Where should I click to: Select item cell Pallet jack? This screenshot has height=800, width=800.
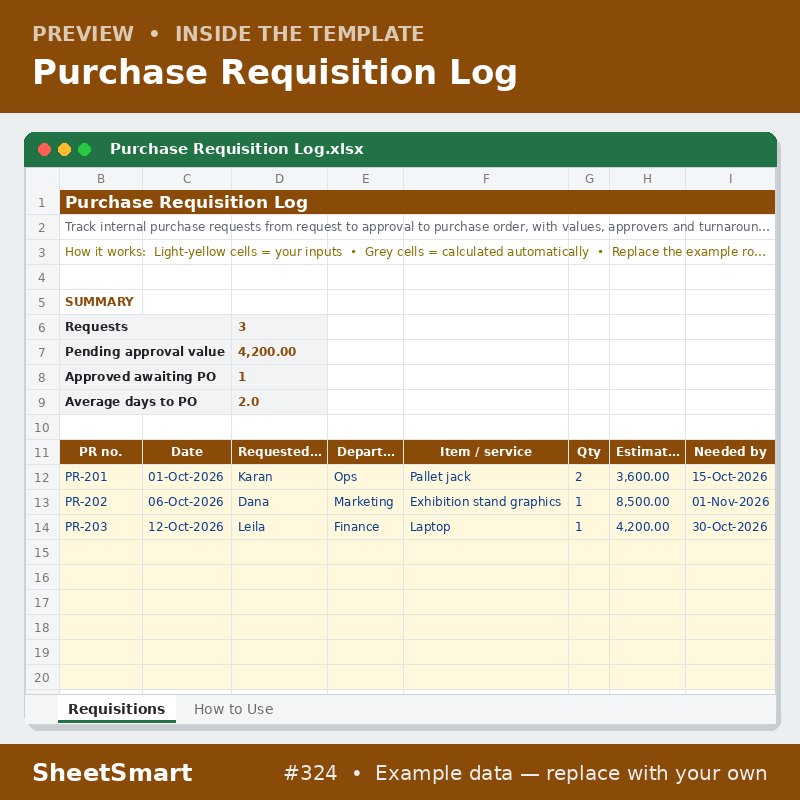pyautogui.click(x=486, y=477)
